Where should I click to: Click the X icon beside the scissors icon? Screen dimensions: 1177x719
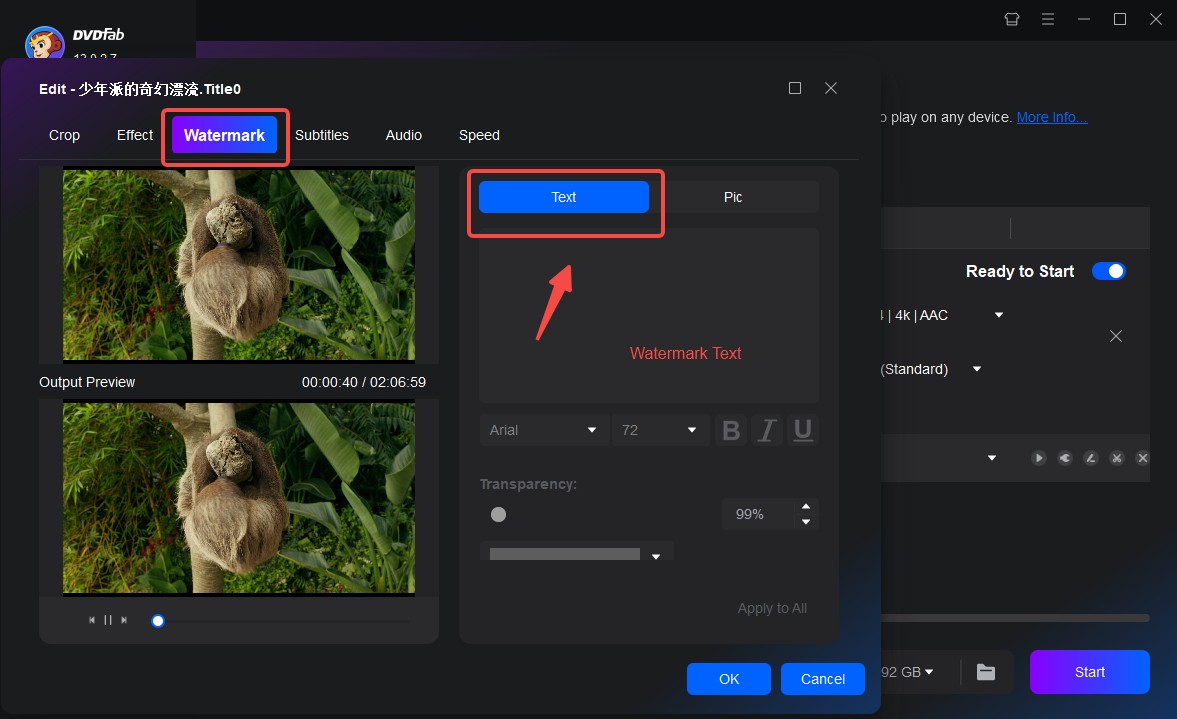click(1142, 458)
